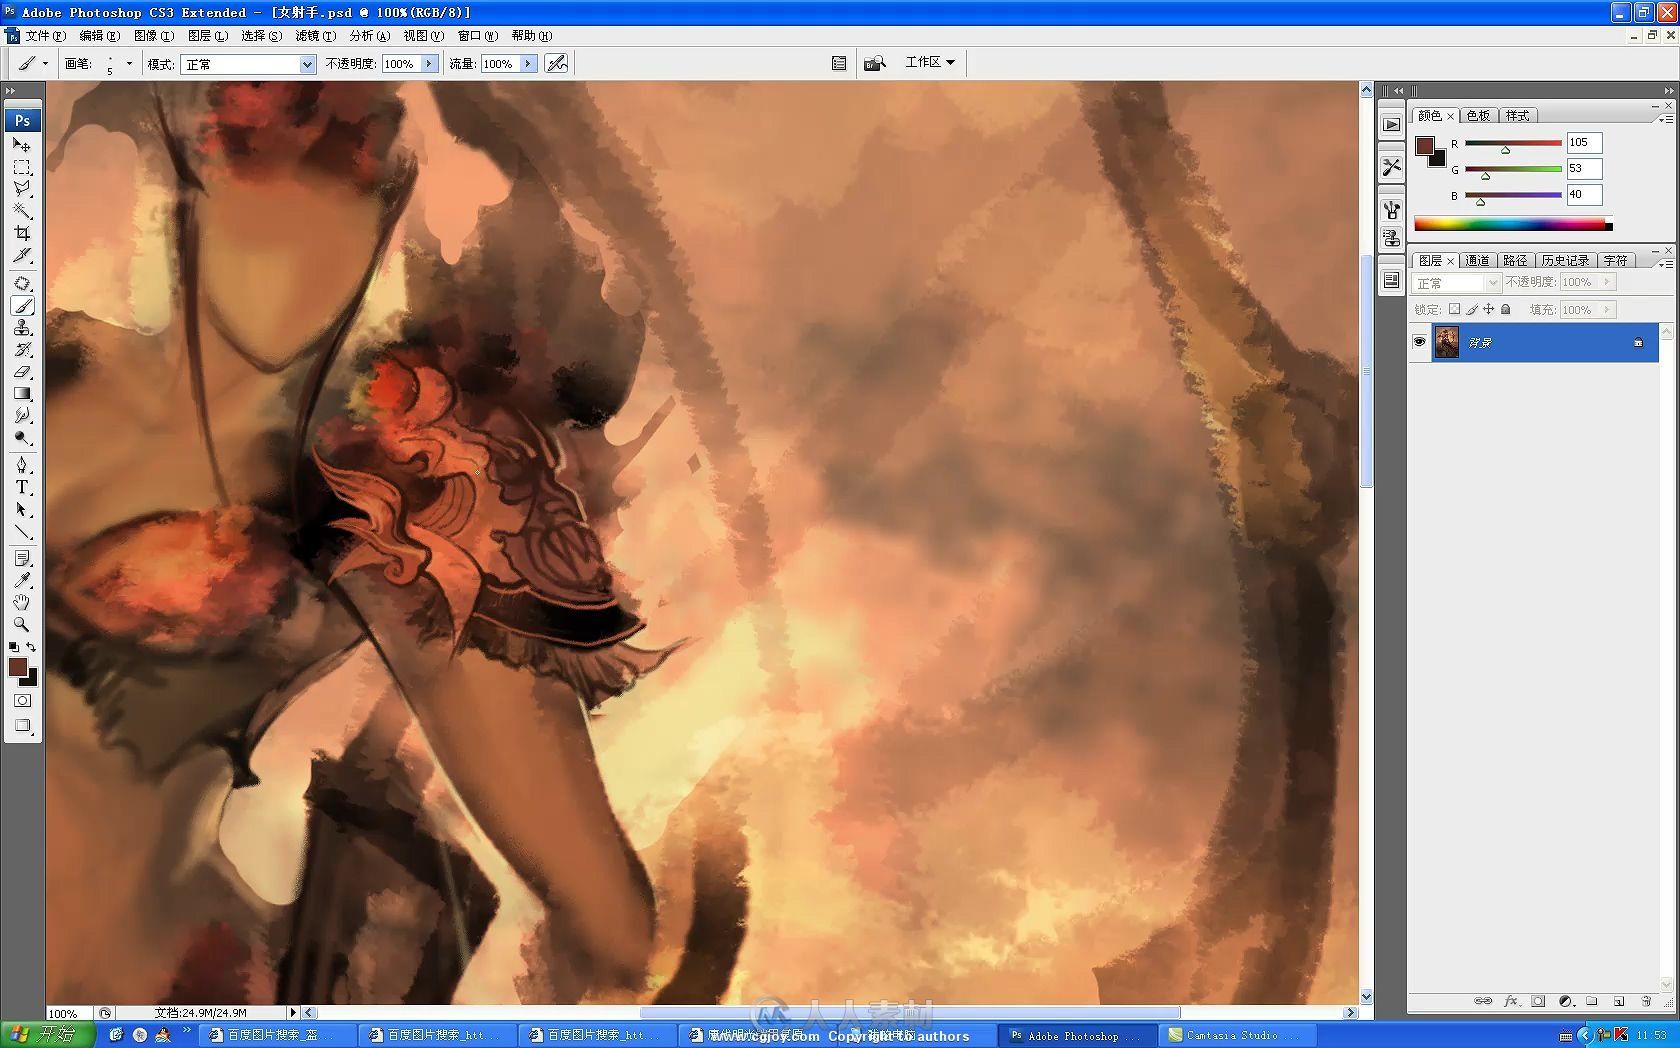The image size is (1680, 1048).
Task: Open add layer style fx menu
Action: 1511,1001
